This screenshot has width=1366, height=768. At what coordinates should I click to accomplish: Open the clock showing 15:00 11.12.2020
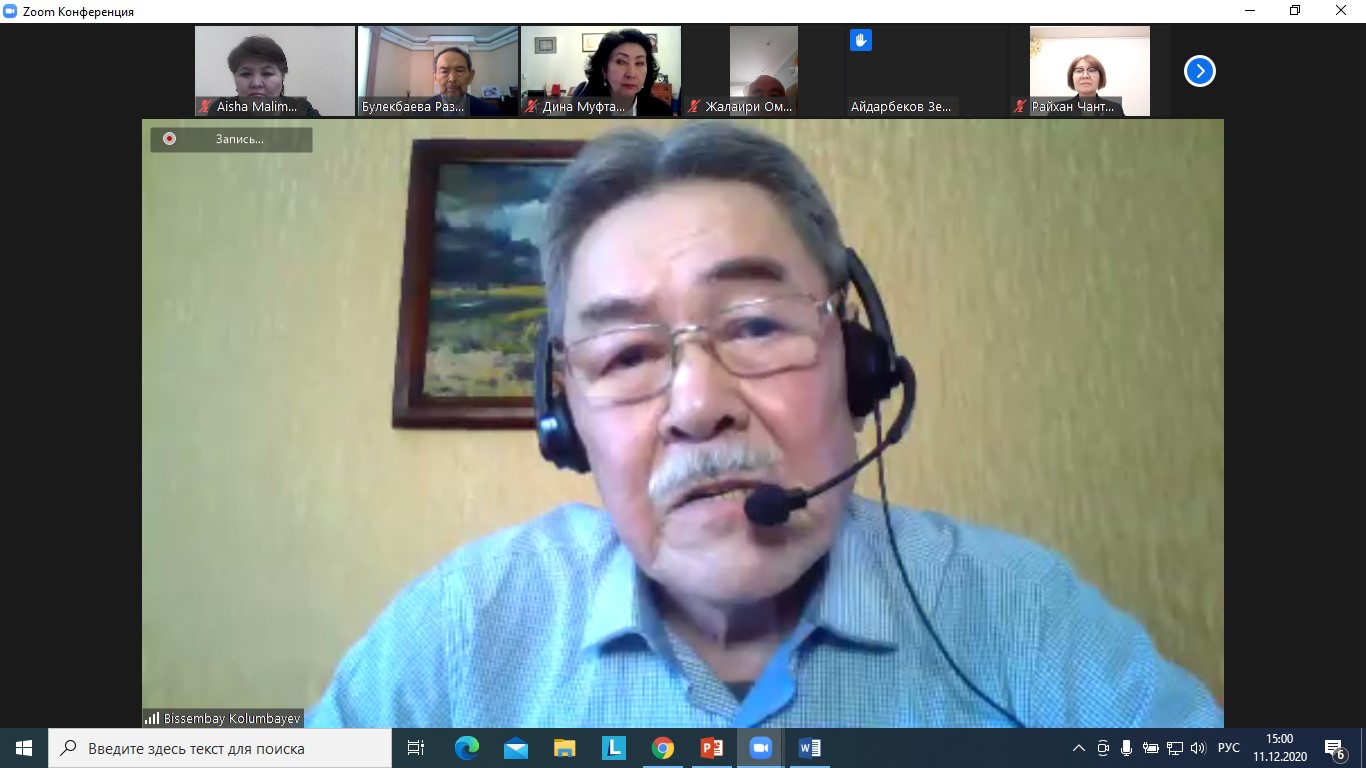click(1280, 748)
